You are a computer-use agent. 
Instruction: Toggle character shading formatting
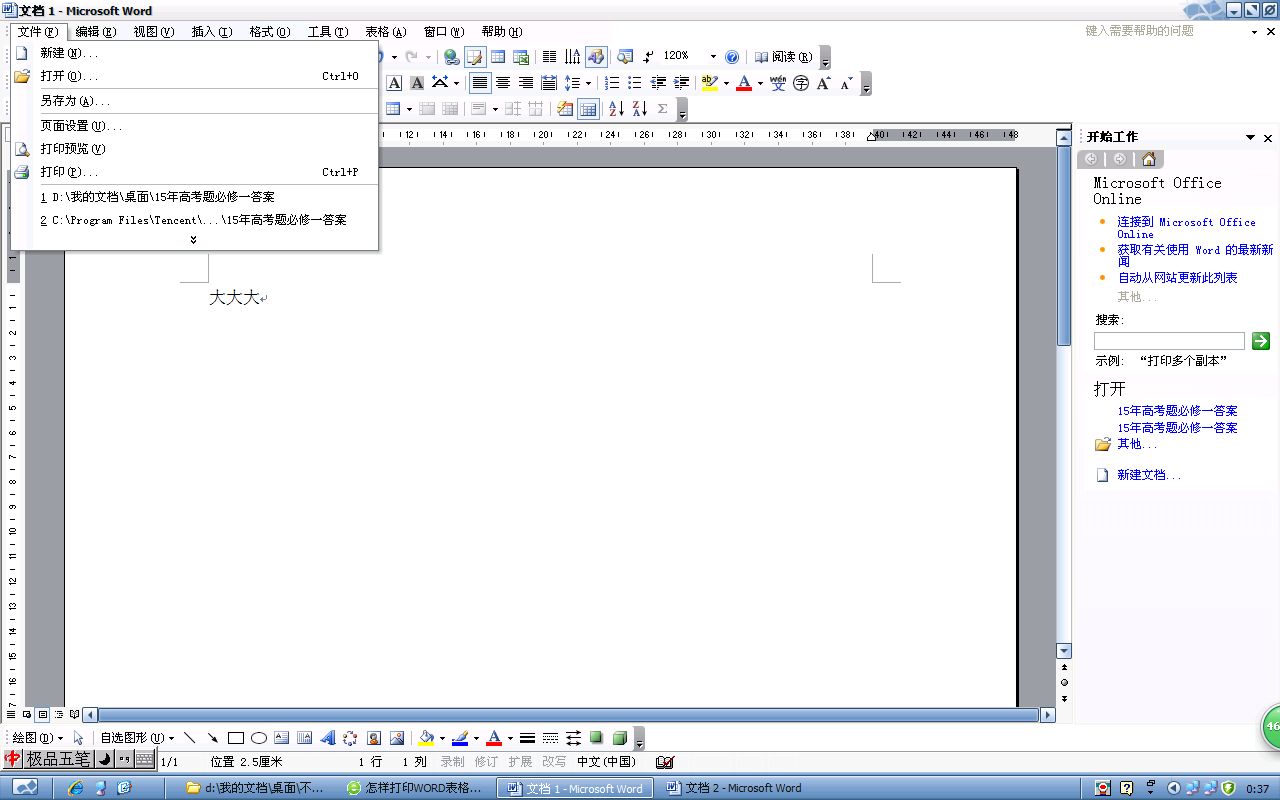tap(417, 83)
